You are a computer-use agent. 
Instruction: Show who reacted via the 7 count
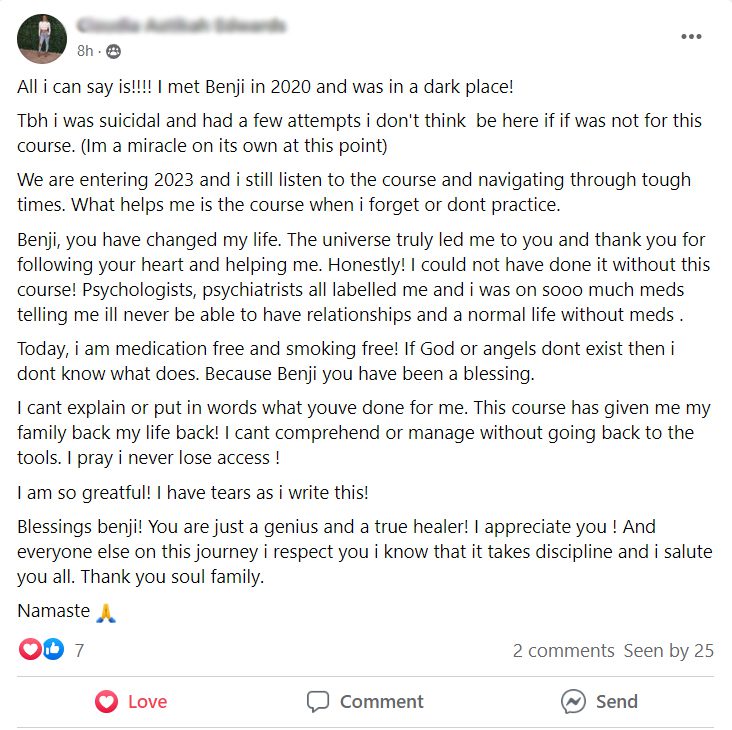79,650
